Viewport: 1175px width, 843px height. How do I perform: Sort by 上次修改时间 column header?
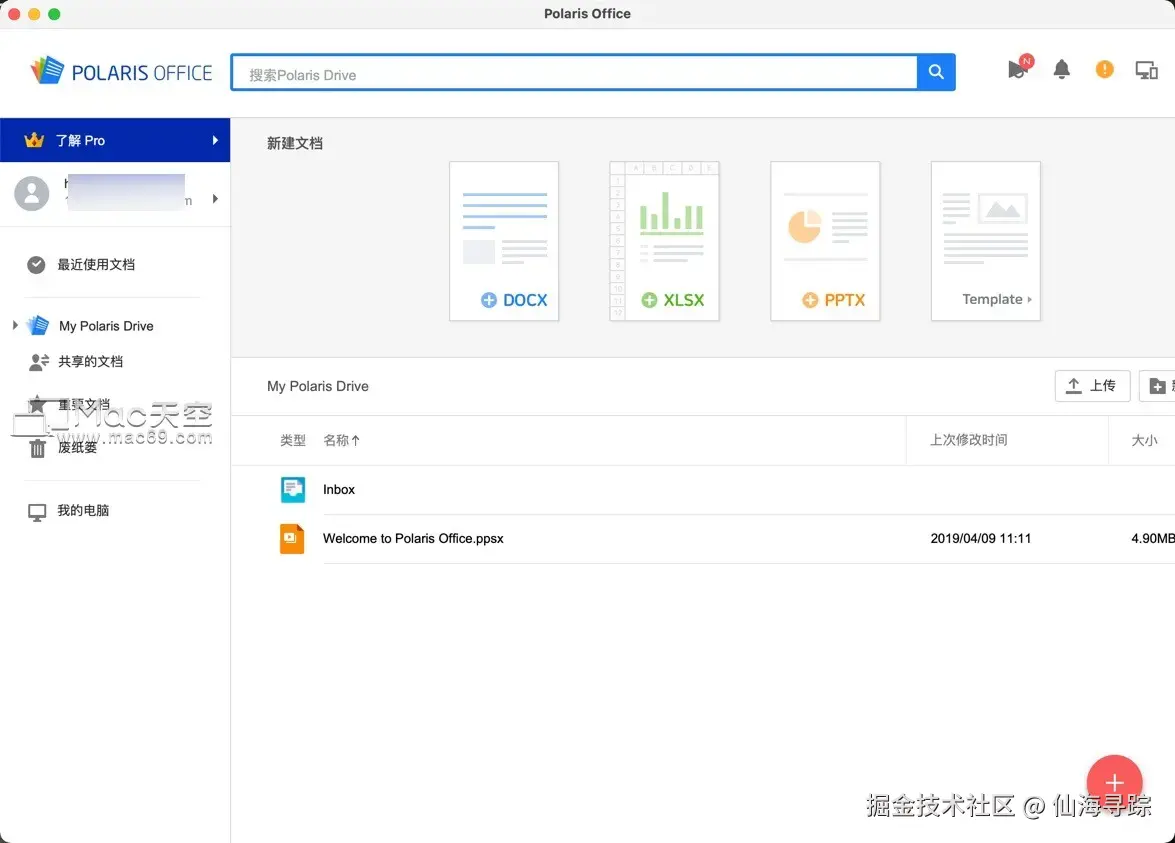[968, 440]
